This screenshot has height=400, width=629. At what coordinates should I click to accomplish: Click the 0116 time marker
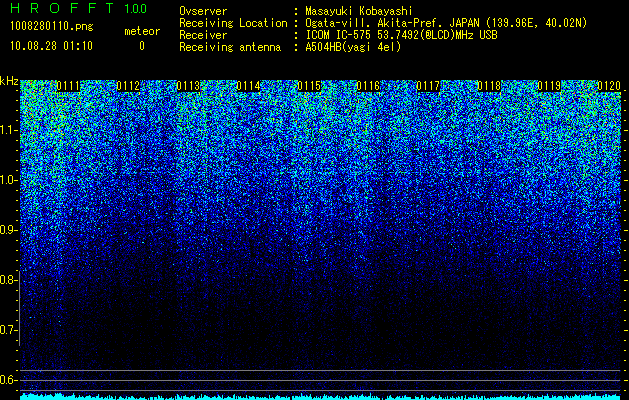pyautogui.click(x=368, y=86)
